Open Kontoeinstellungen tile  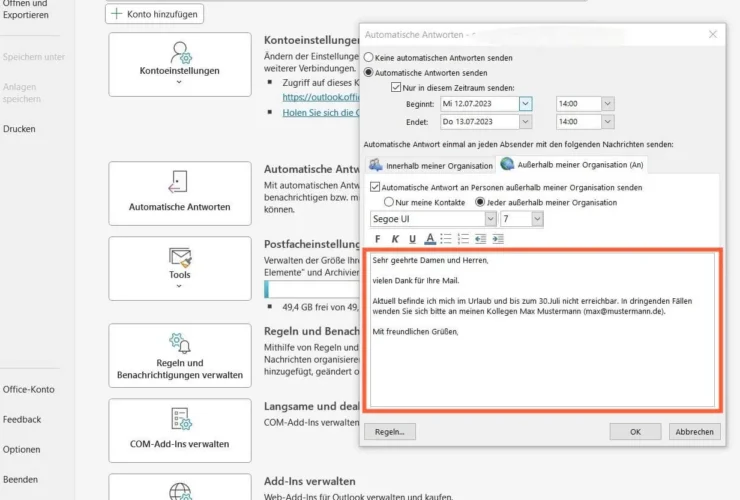point(180,64)
